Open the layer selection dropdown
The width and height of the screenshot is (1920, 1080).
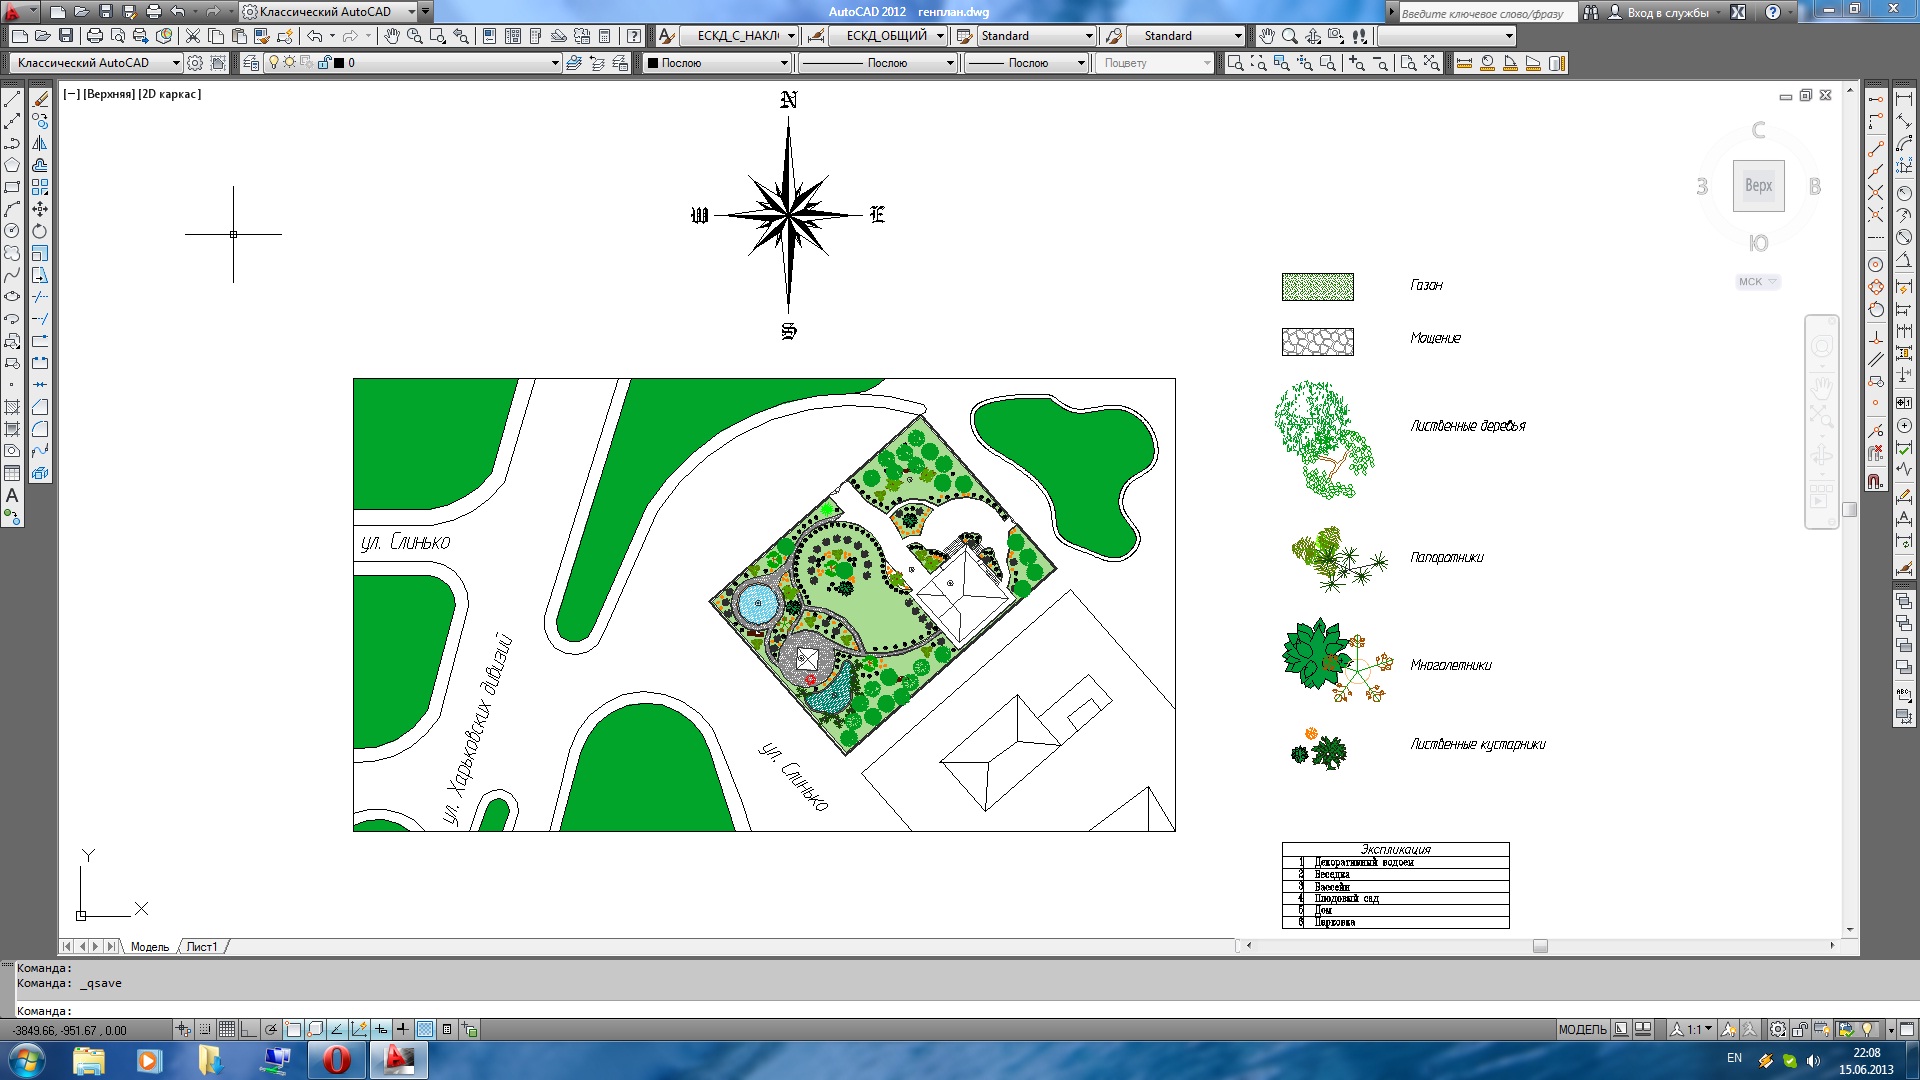555,63
